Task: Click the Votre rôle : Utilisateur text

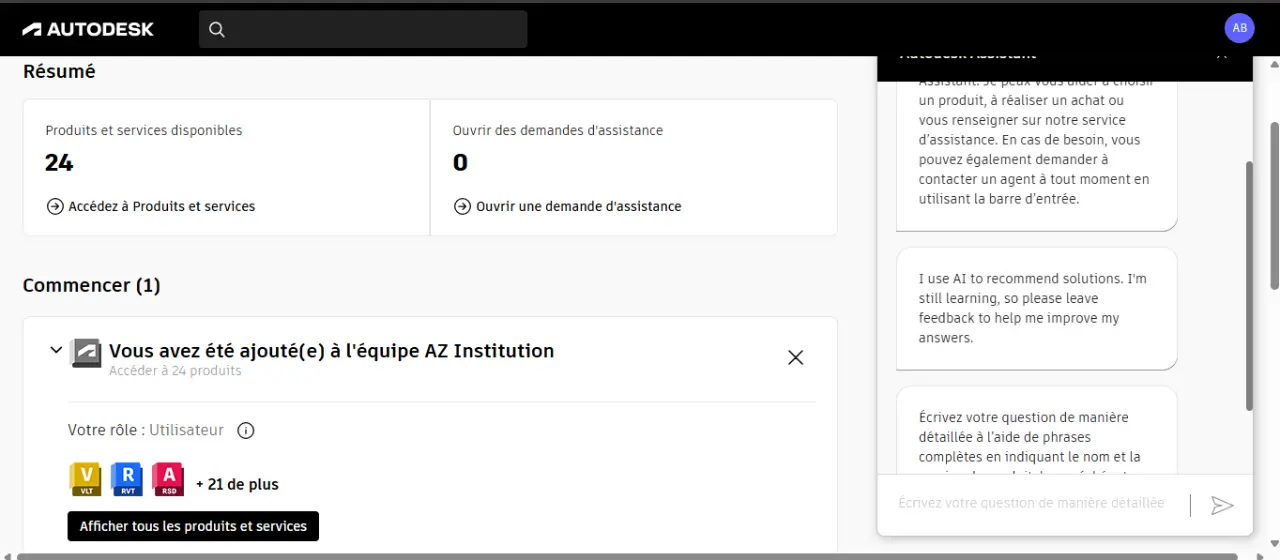Action: click(146, 430)
